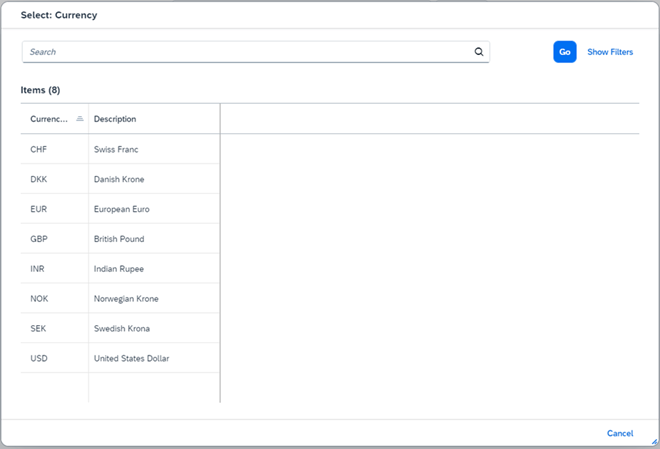Choose the EUR currency code
The width and height of the screenshot is (660, 449).
point(38,209)
